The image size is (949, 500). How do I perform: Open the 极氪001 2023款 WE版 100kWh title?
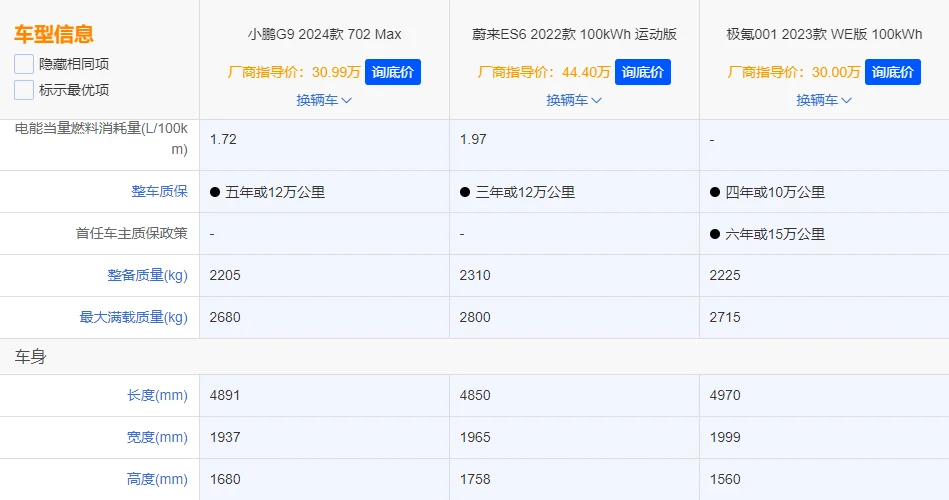tap(824, 35)
